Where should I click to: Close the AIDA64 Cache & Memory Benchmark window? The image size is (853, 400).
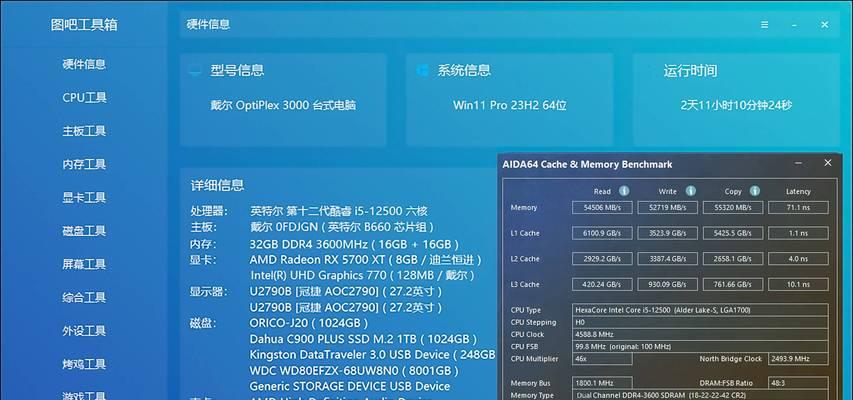tap(827, 163)
